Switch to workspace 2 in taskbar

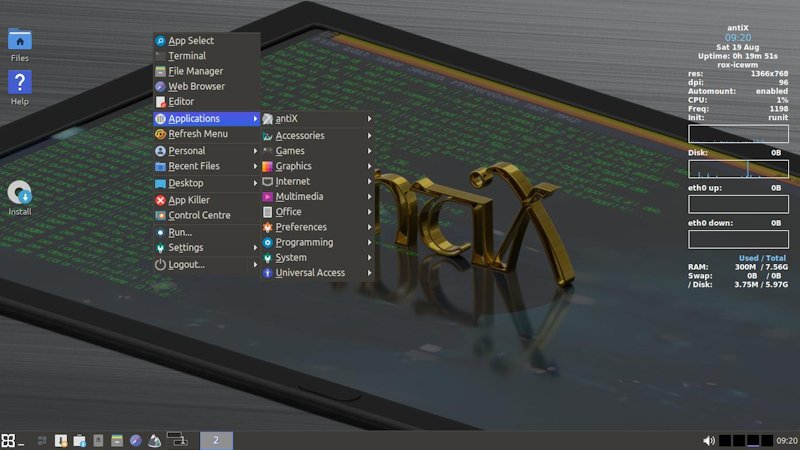point(216,440)
